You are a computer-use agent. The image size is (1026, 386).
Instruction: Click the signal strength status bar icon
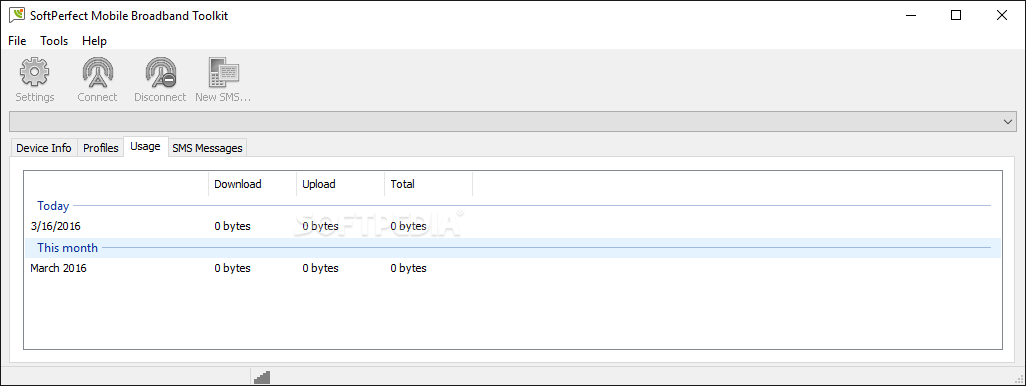262,377
